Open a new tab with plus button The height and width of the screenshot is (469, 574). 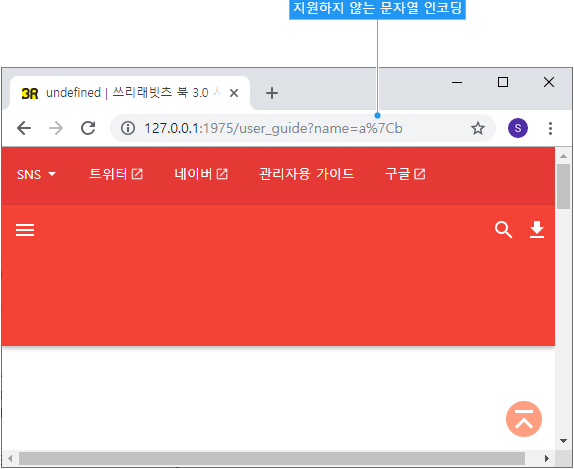tap(272, 93)
